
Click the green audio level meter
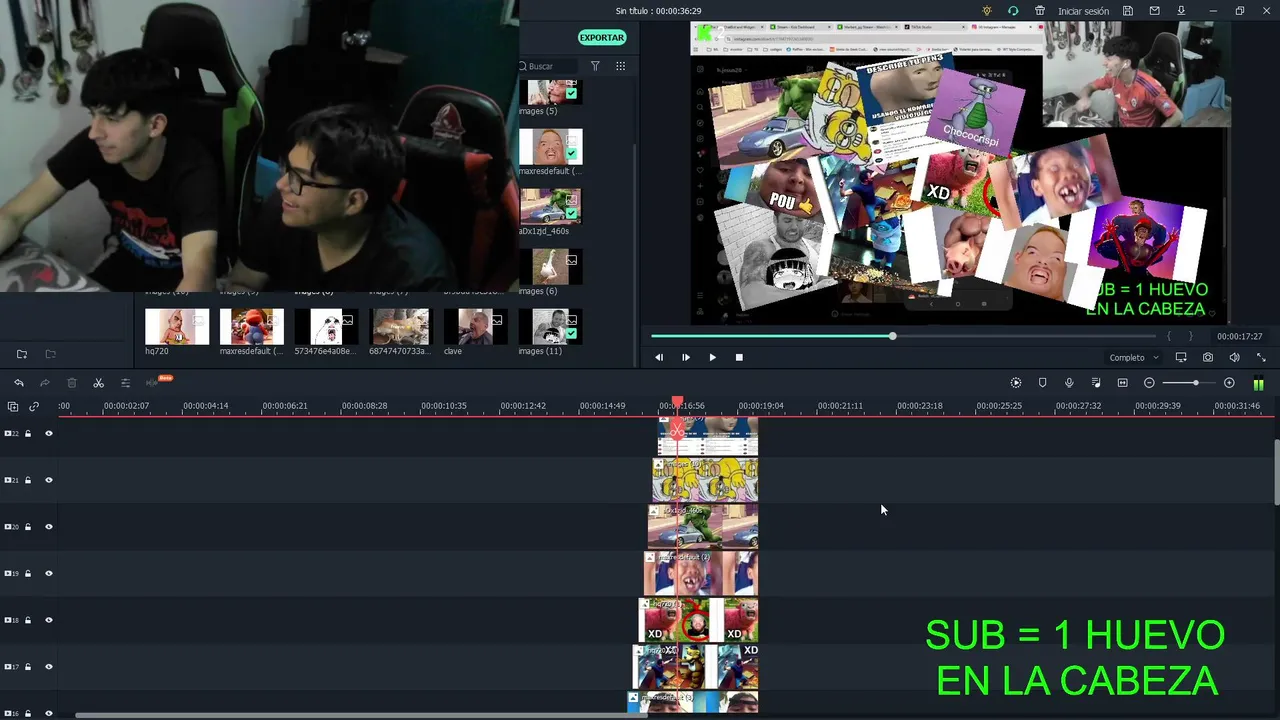[1258, 383]
